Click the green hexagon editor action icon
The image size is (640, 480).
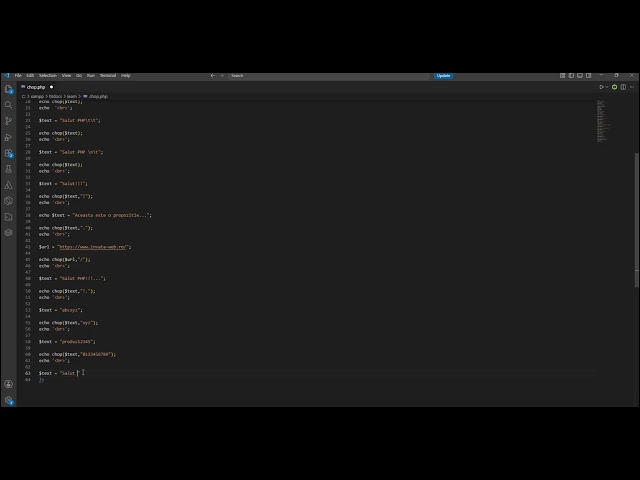pyautogui.click(x=614, y=87)
